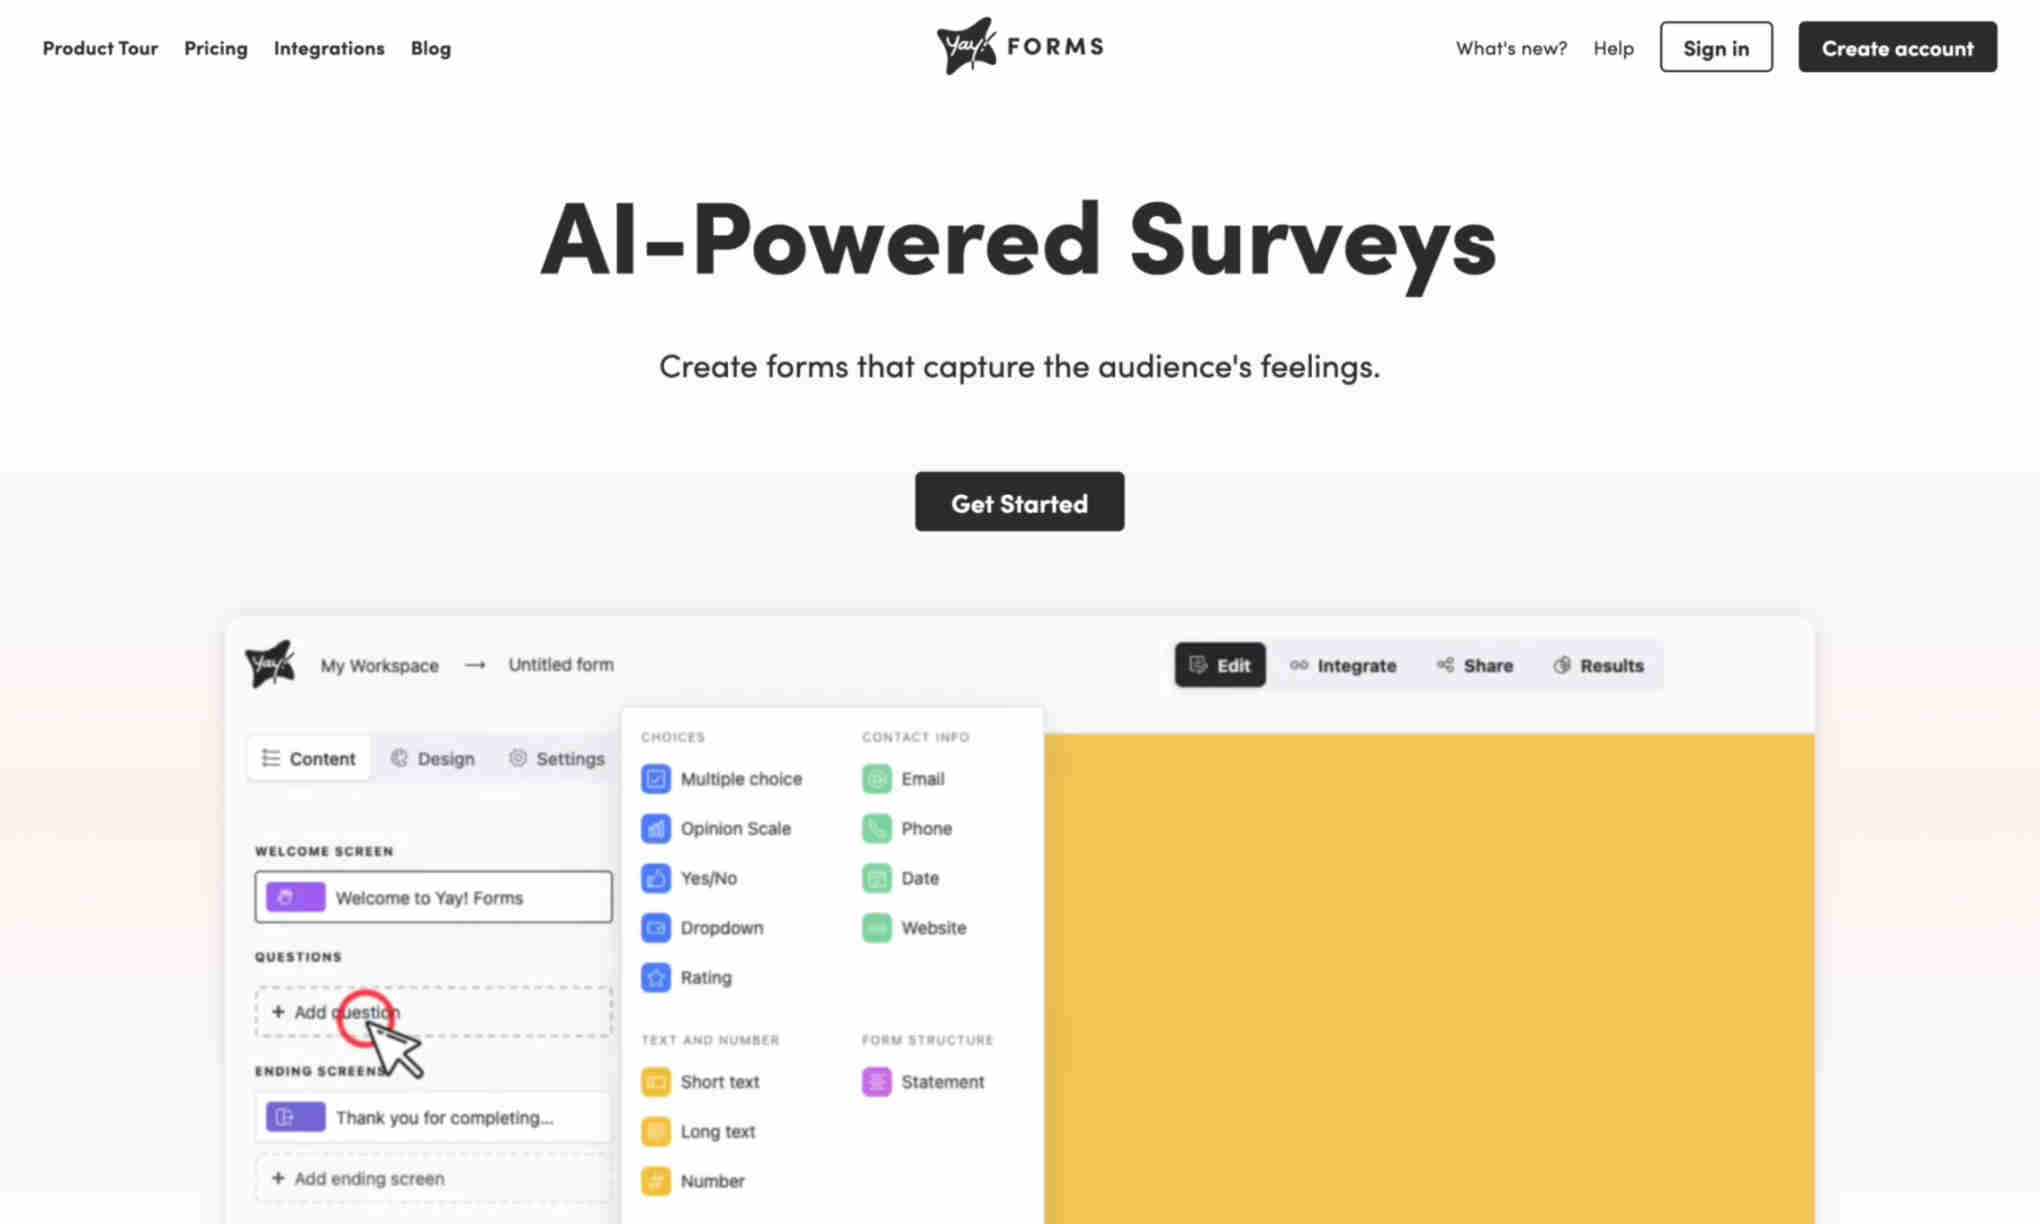
Task: Click the Results panel button
Action: (1598, 664)
